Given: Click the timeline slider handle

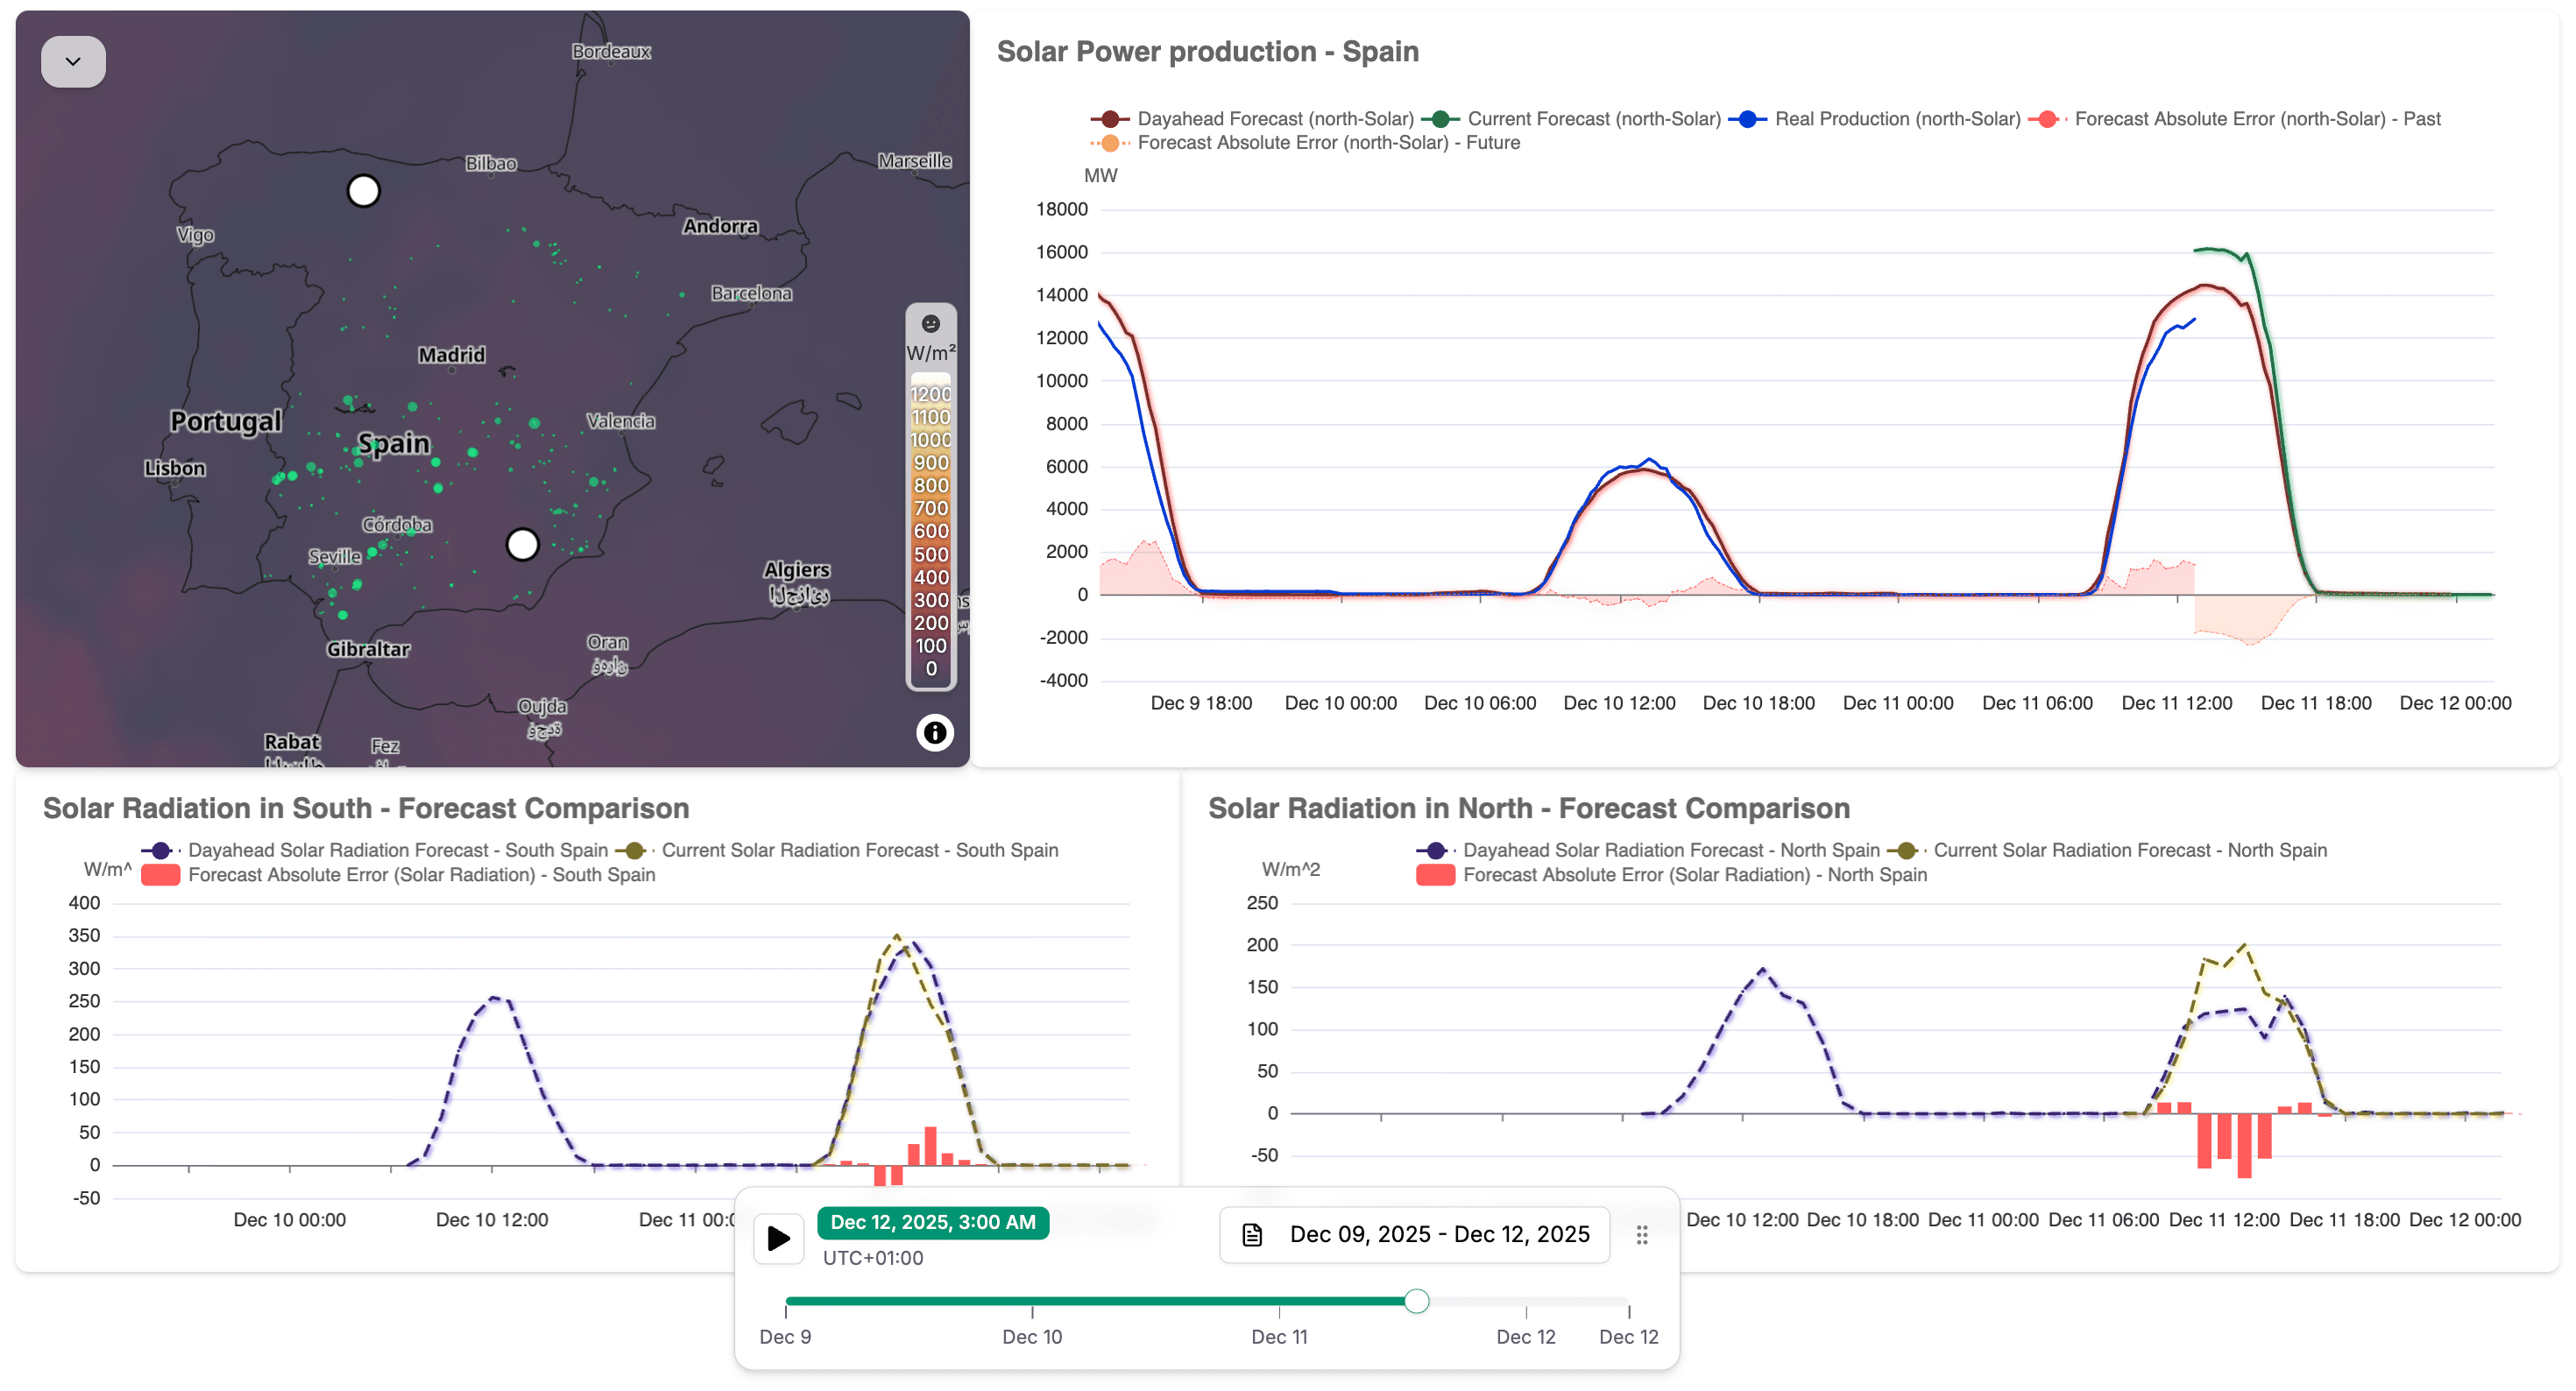Looking at the screenshot, I should click(1416, 1301).
